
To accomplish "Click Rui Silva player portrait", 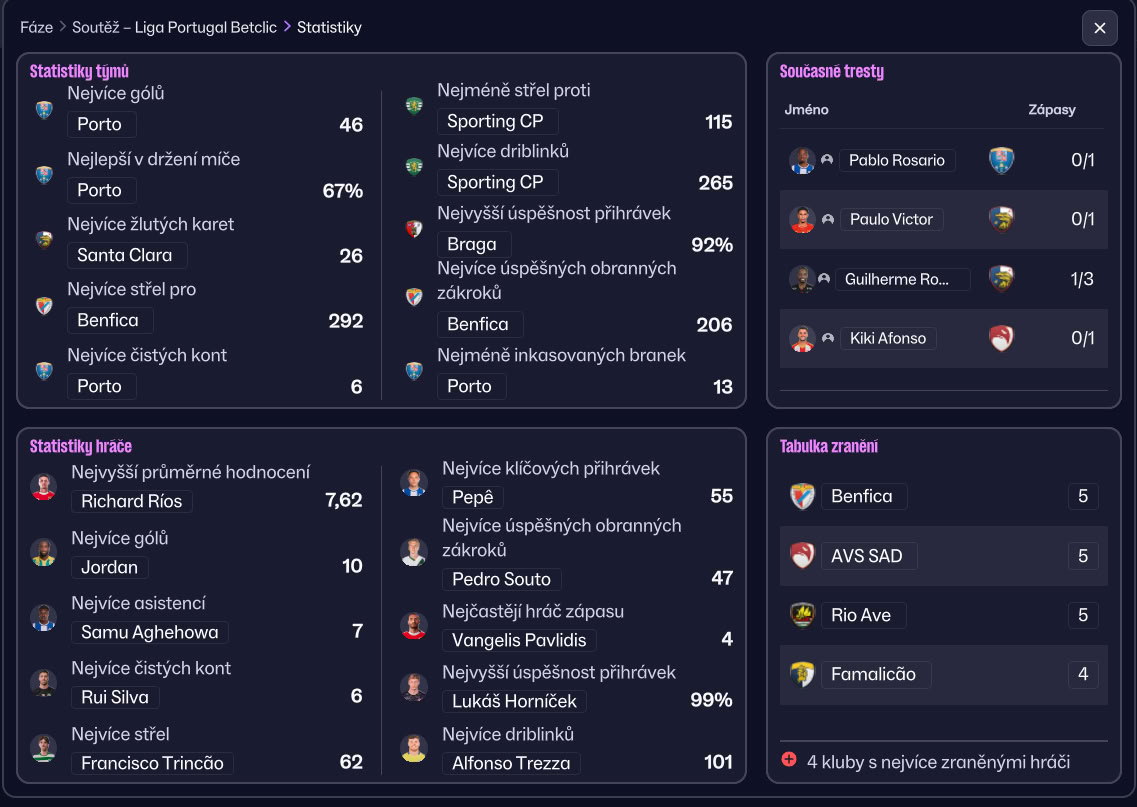I will point(44,682).
